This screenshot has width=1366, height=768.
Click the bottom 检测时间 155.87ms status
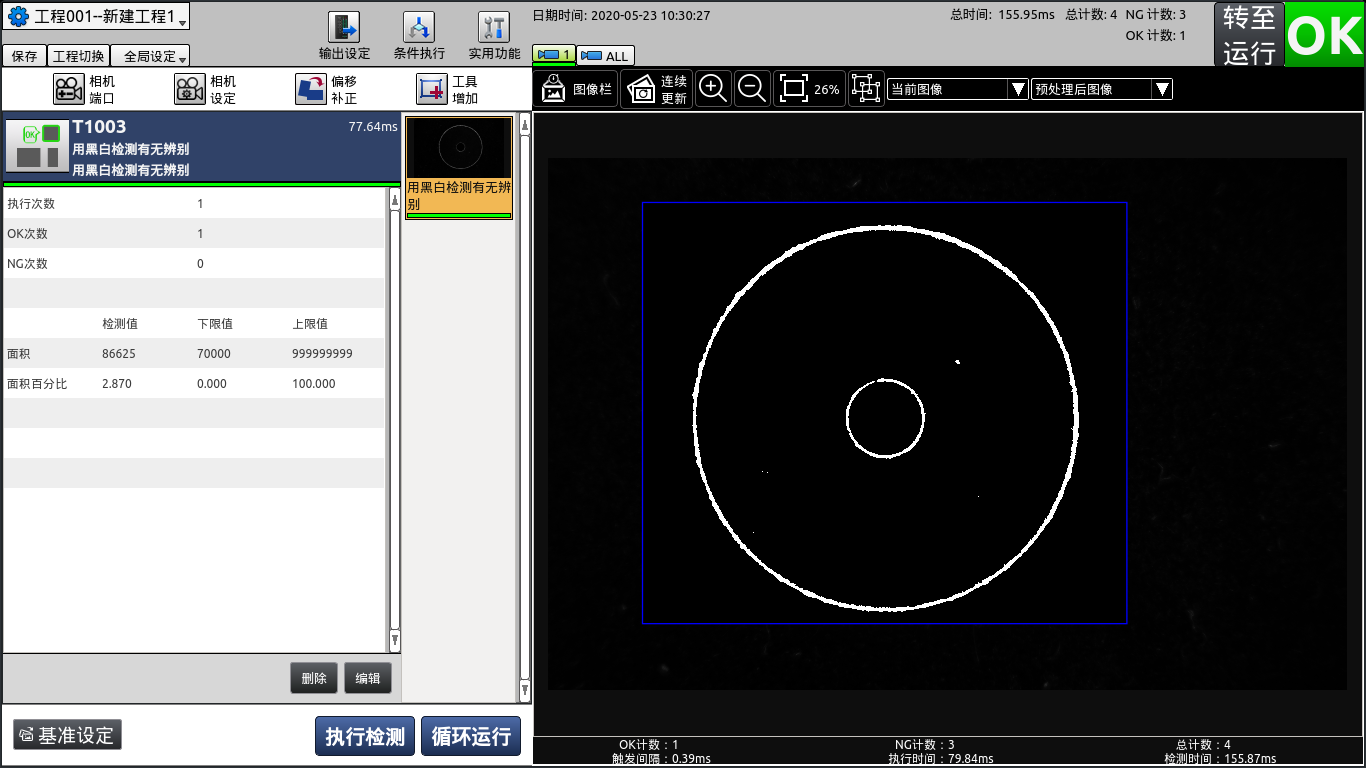(x=1220, y=759)
